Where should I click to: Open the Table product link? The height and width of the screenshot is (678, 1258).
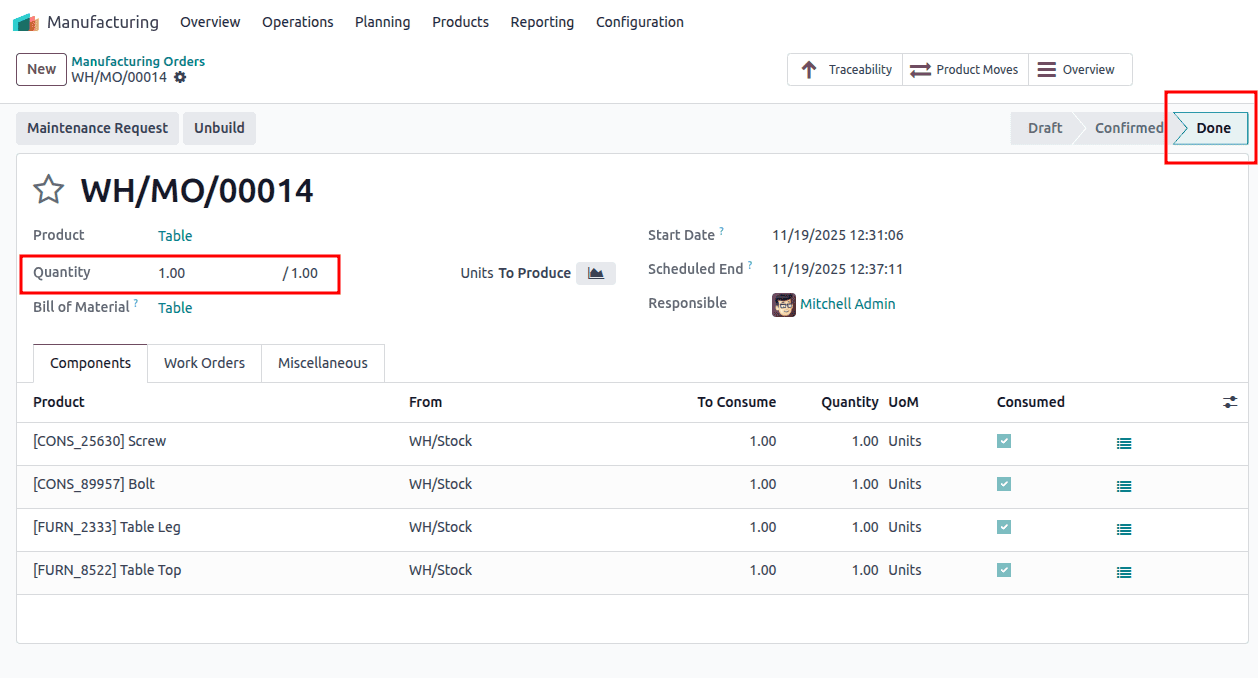click(175, 235)
